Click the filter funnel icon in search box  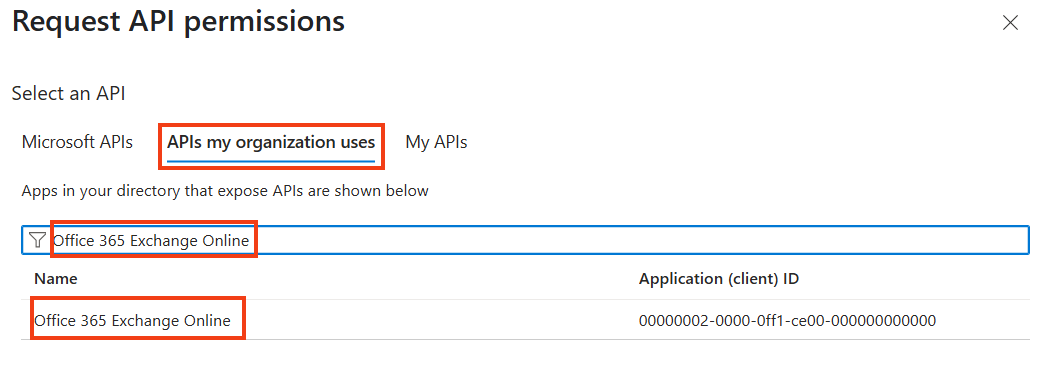[x=37, y=240]
